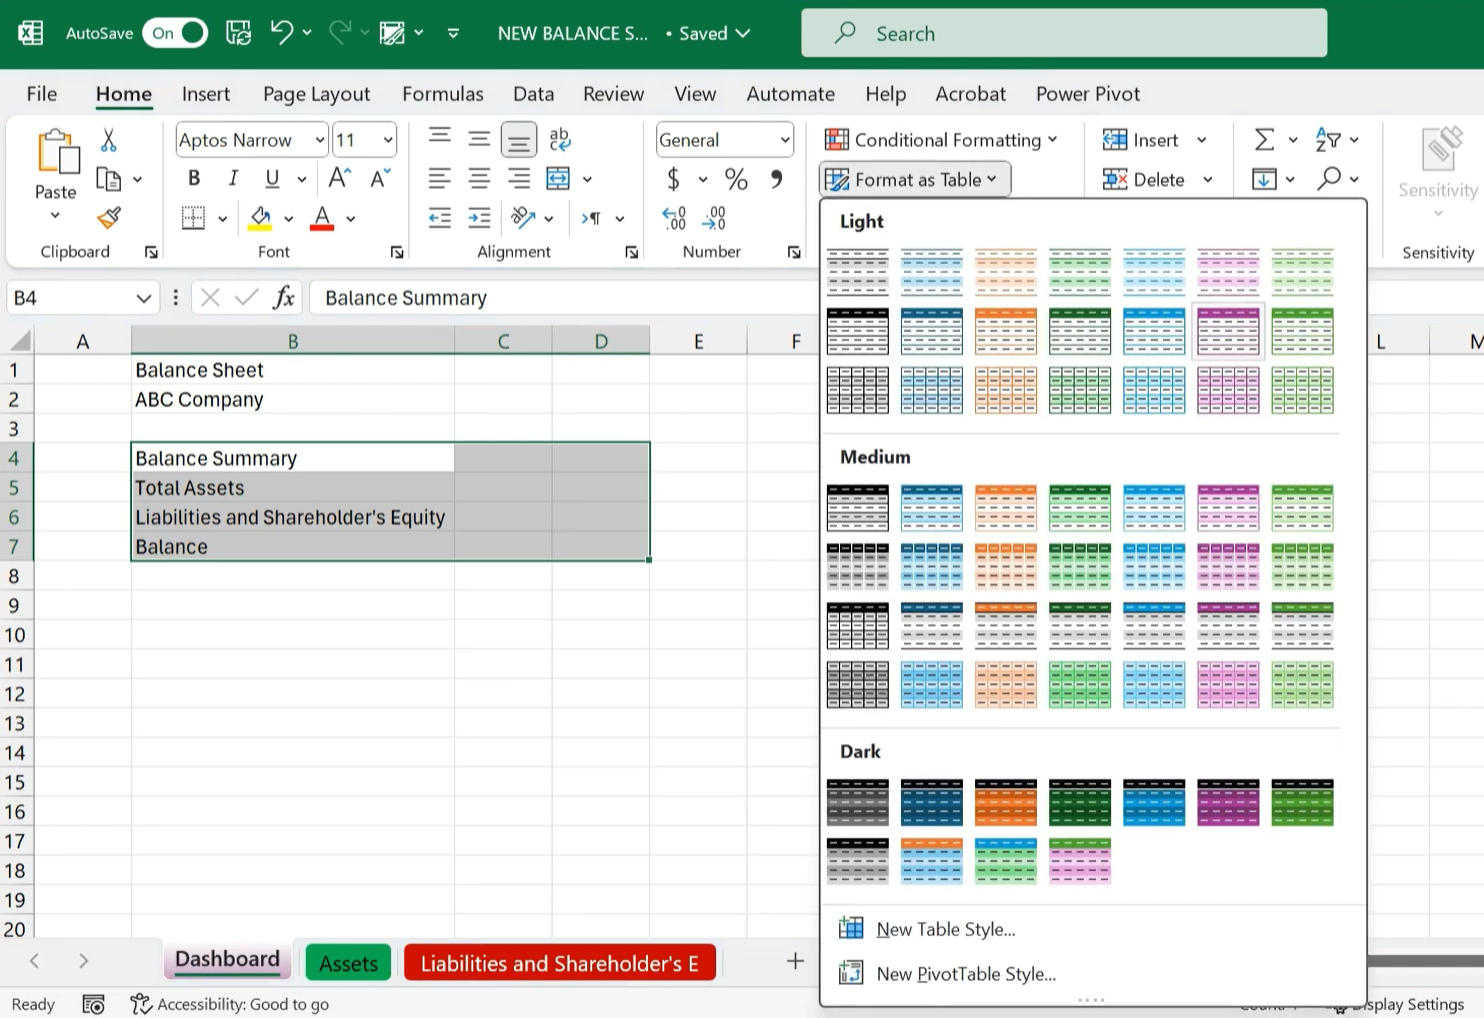Click the Find and Select magnifier

pyautogui.click(x=1329, y=179)
